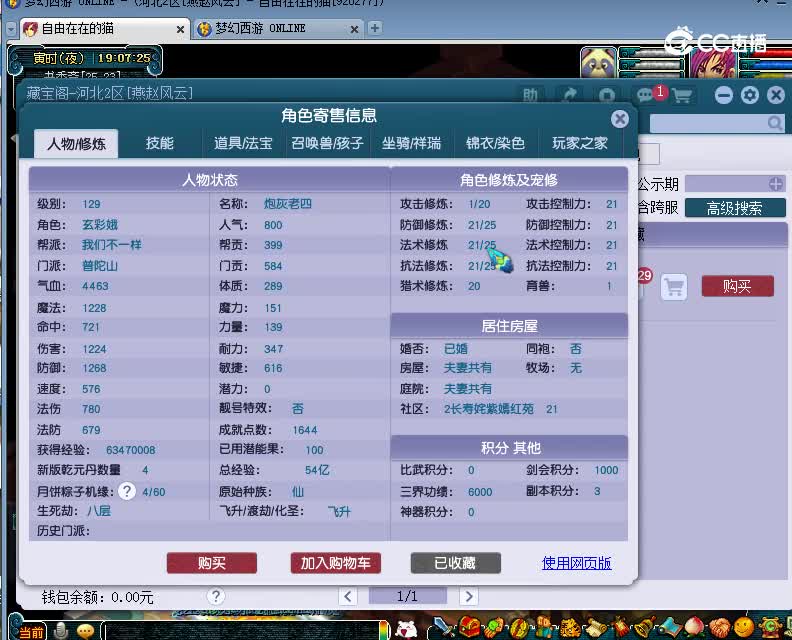Viewport: 792px width, 640px height.
Task: Click the pink-haired character portrait
Action: click(713, 63)
